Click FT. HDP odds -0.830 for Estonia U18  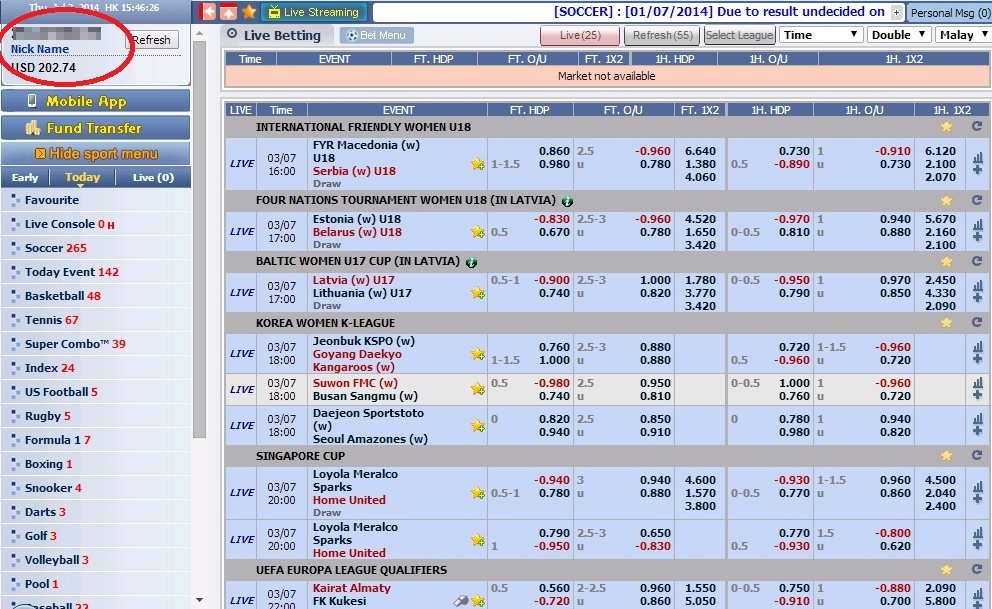pos(552,219)
